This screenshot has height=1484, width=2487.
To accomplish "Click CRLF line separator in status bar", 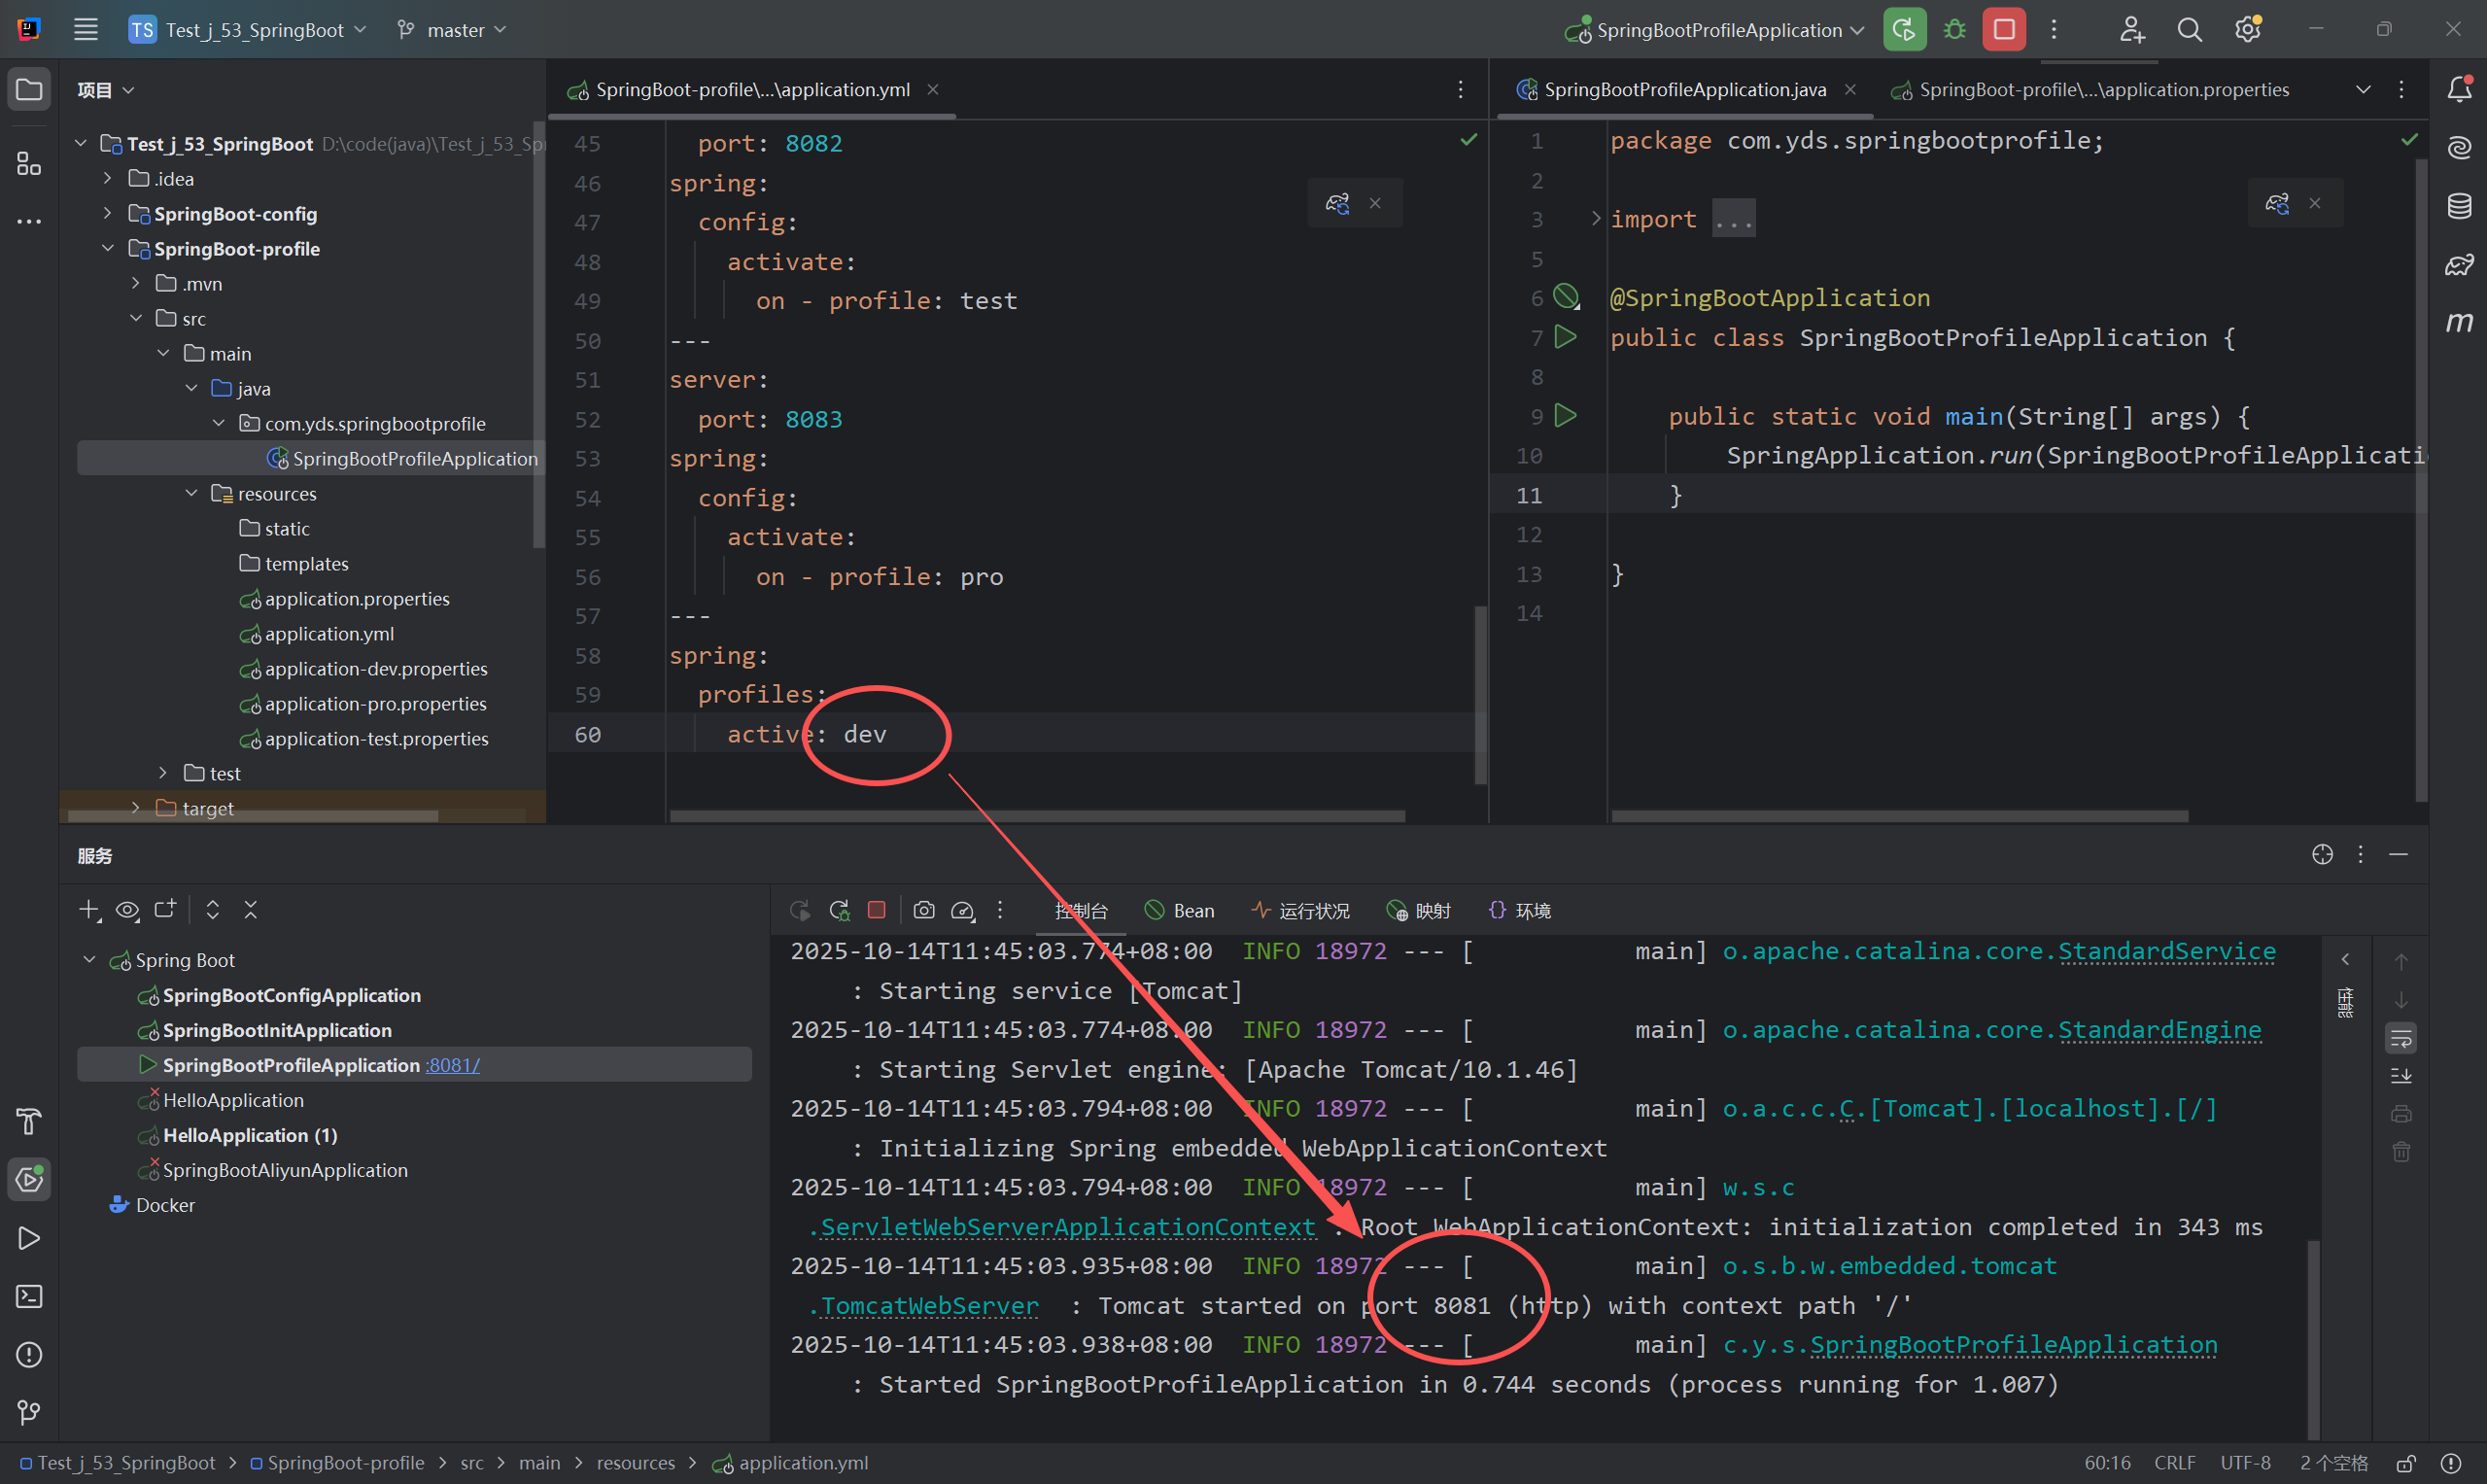I will 2175,1463.
